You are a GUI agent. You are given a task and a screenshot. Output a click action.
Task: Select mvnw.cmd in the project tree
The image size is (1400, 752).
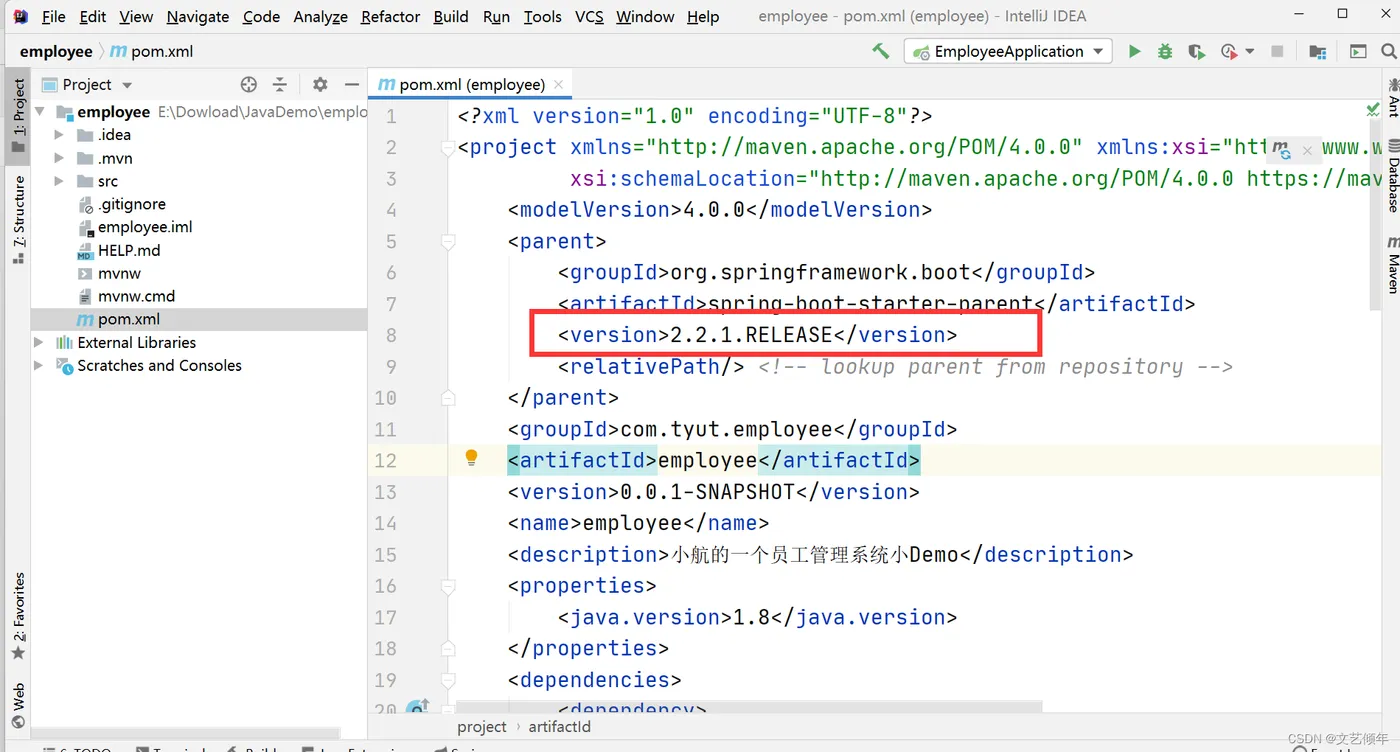125,296
